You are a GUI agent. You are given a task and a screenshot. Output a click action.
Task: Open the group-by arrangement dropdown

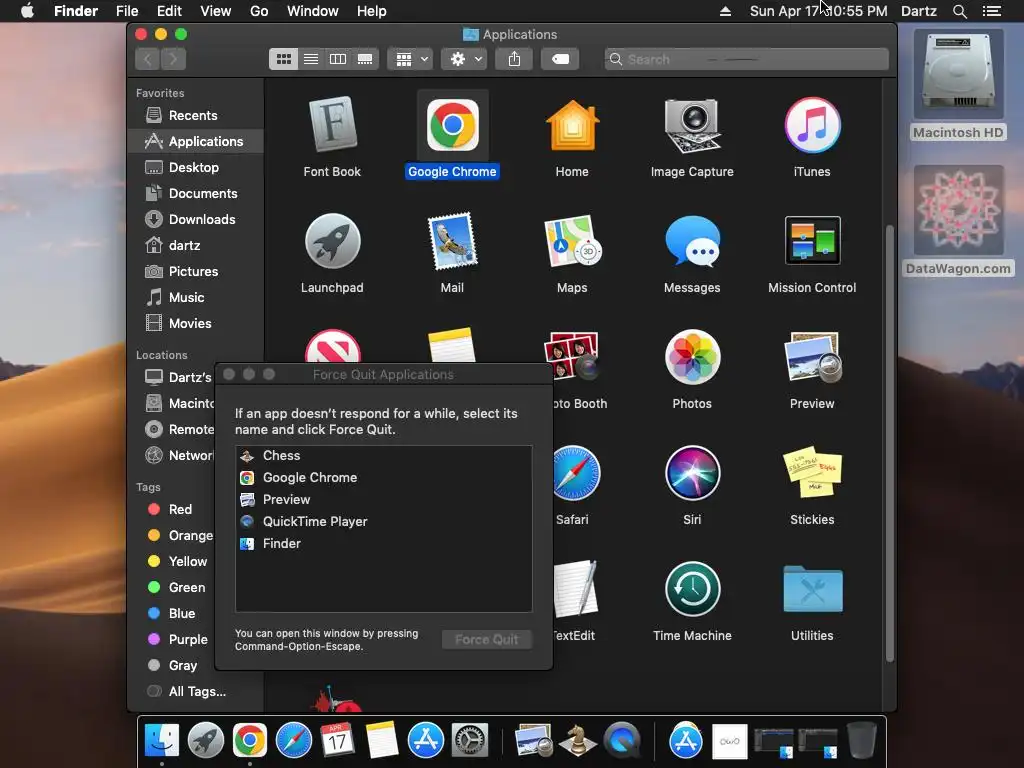pos(410,59)
